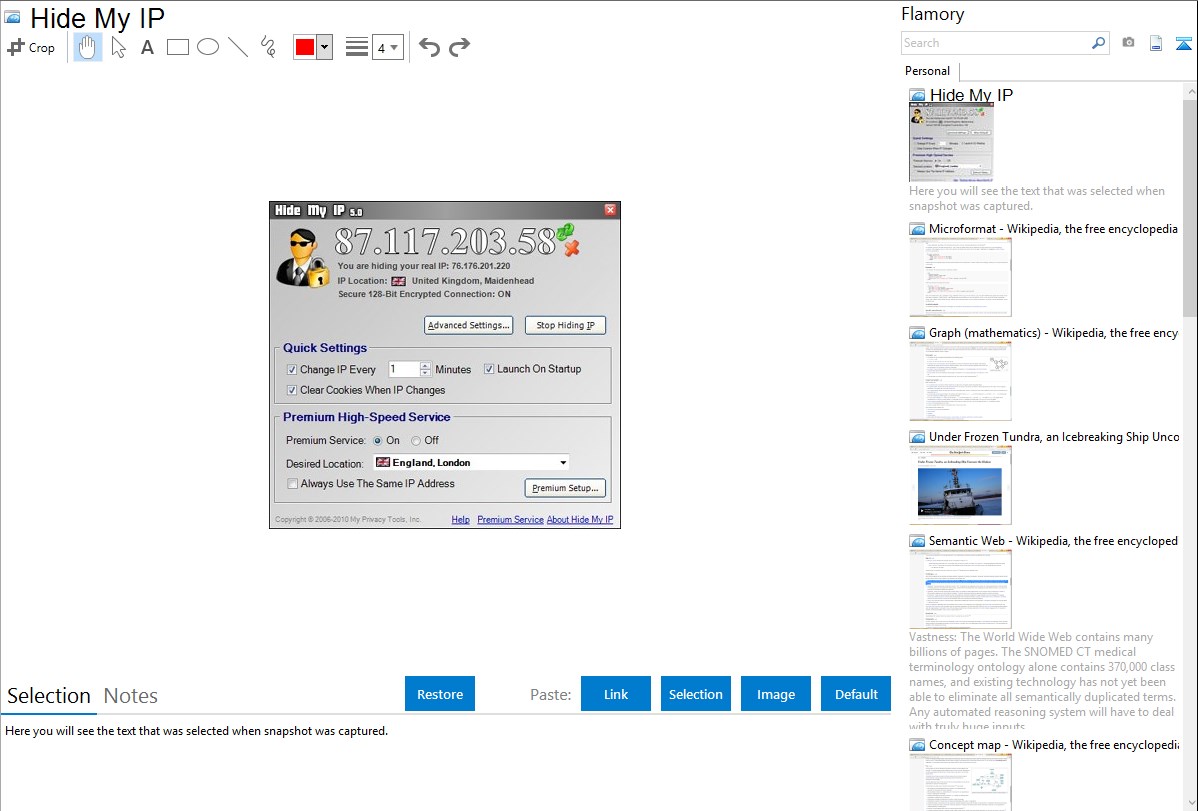Open the Premium Service link
This screenshot has height=811, width=1198.
510,520
